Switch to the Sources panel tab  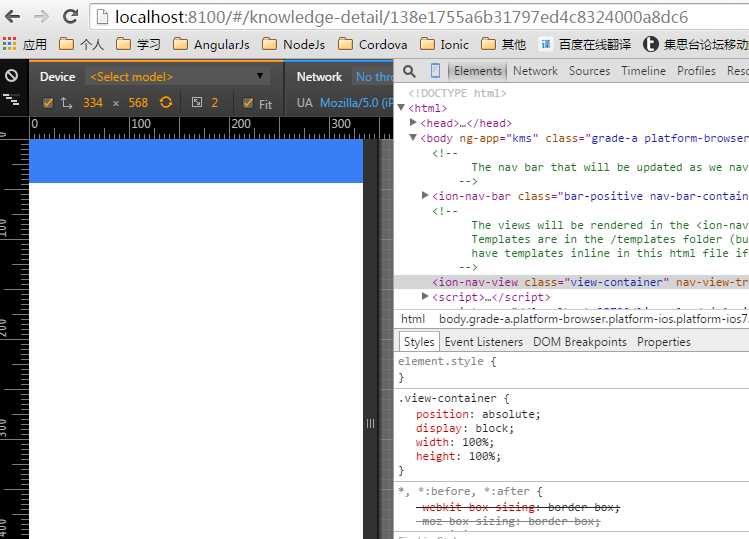coord(589,71)
